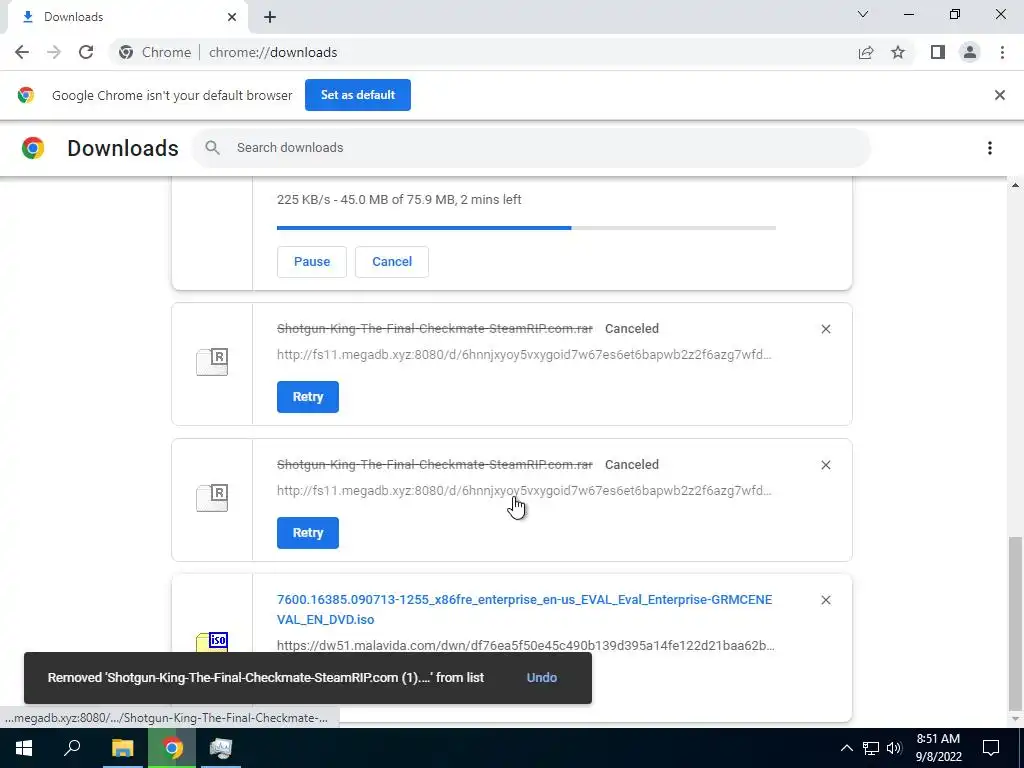Pause the active download
This screenshot has width=1024, height=768.
pyautogui.click(x=312, y=262)
